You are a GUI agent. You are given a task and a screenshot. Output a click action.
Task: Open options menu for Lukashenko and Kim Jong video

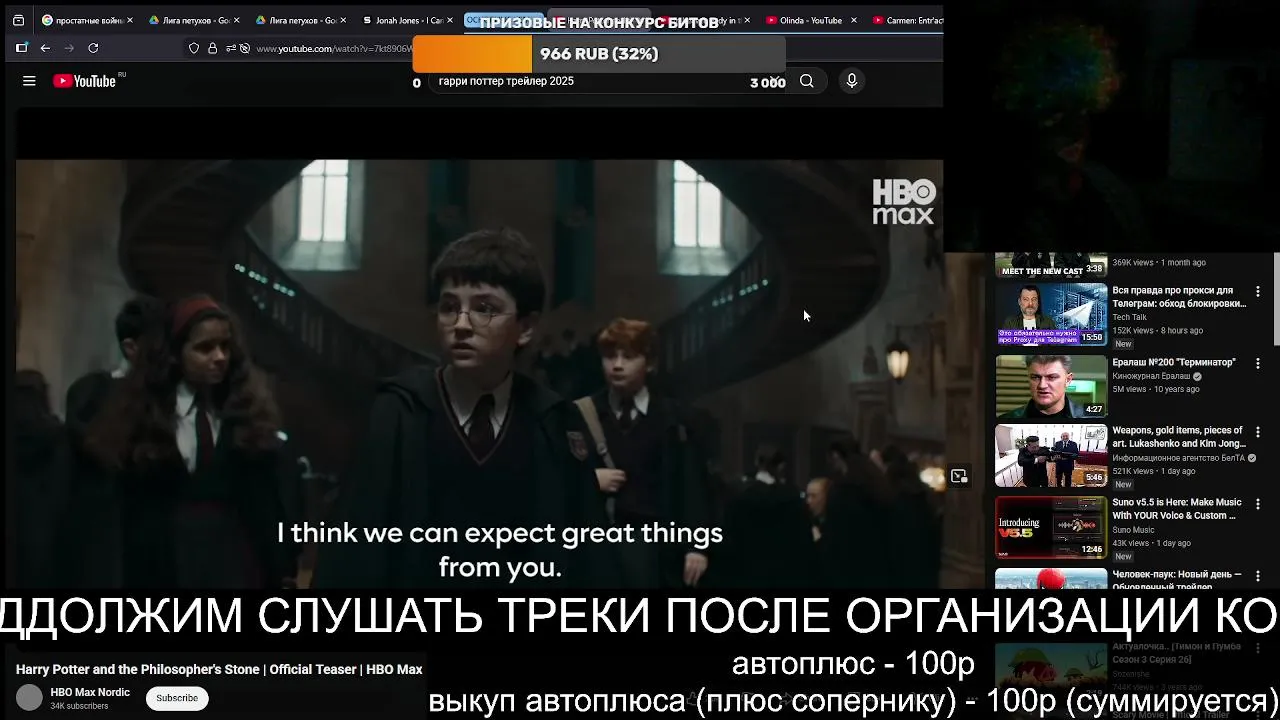point(1258,432)
